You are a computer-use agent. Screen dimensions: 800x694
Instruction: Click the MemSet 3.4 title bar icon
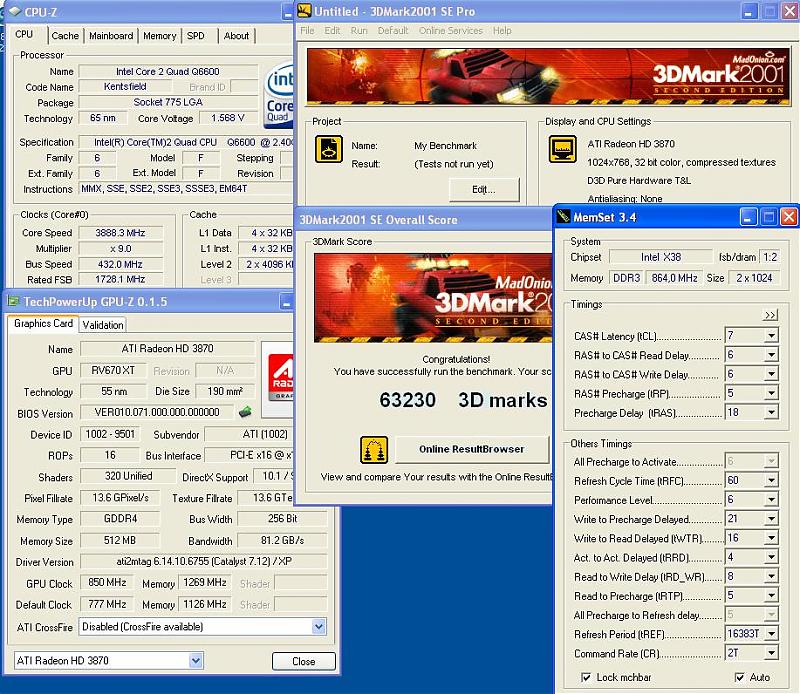tap(563, 217)
